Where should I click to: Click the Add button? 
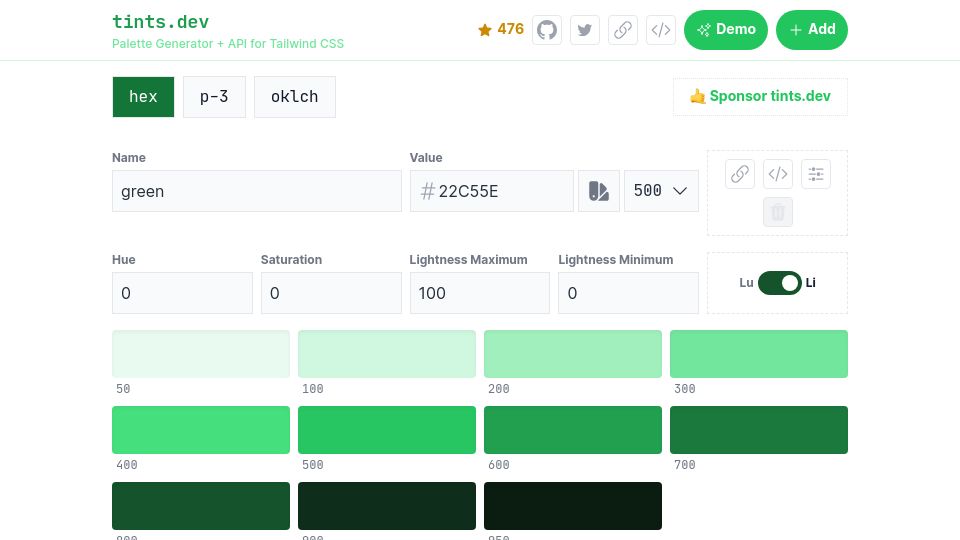click(812, 30)
